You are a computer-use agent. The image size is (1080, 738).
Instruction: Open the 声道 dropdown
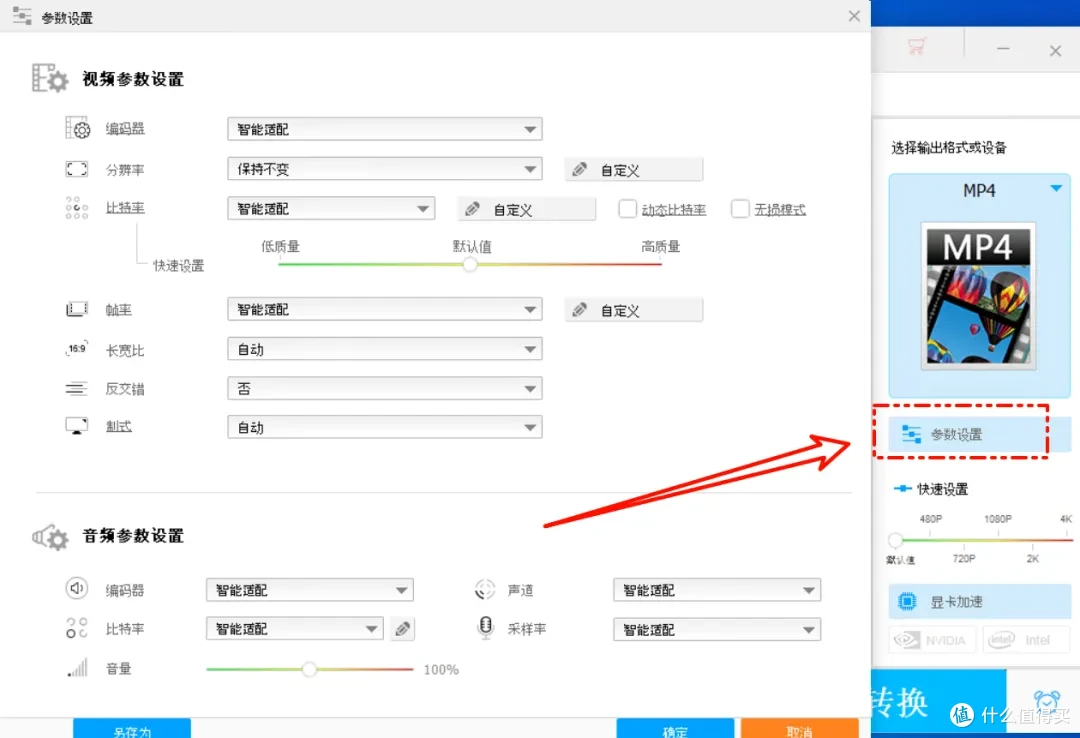coord(717,590)
